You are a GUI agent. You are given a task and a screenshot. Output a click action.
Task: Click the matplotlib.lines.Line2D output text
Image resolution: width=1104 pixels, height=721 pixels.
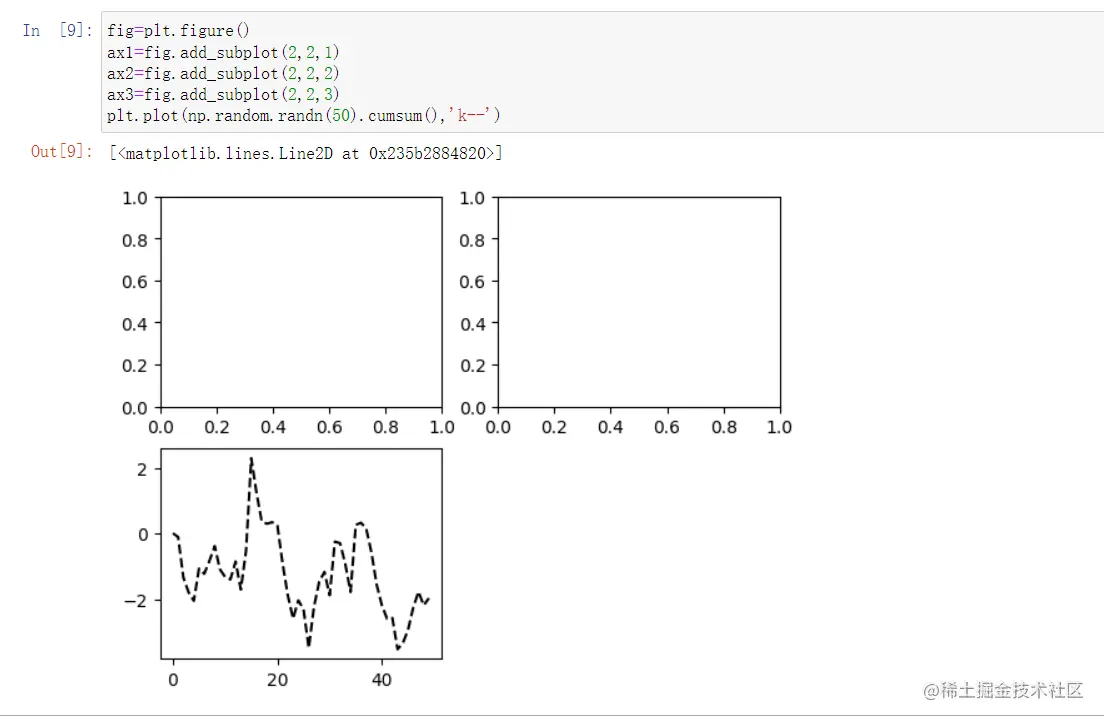pyautogui.click(x=306, y=153)
